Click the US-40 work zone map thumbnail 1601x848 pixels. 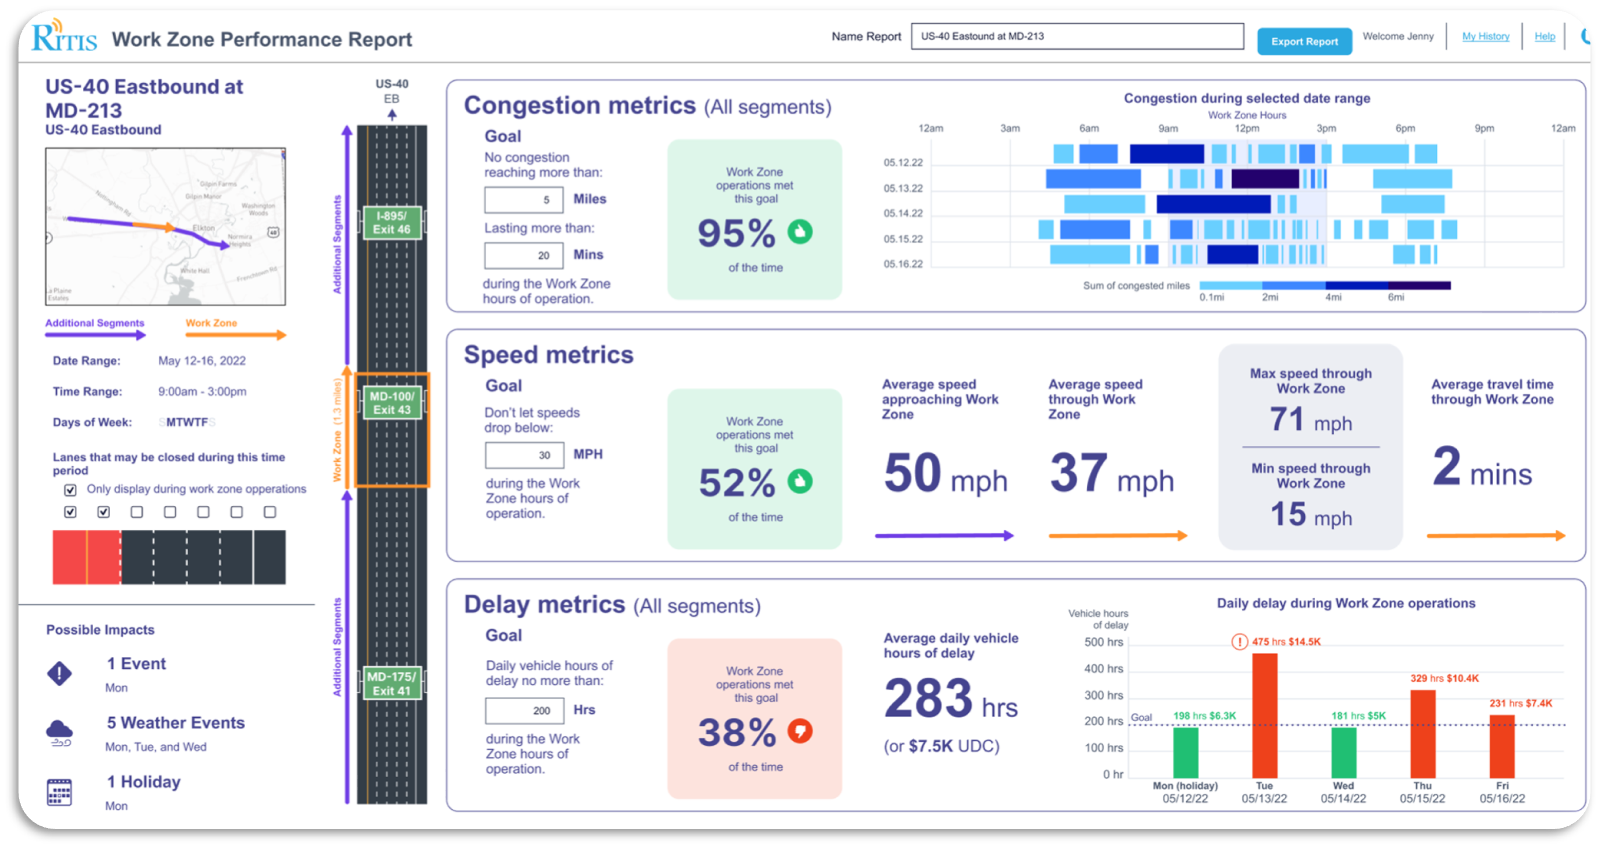[x=165, y=227]
